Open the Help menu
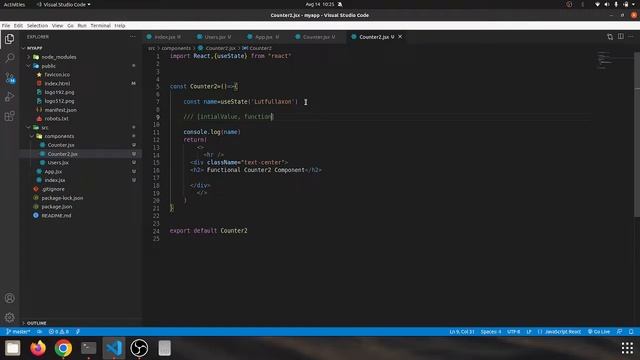Image resolution: width=640 pixels, height=360 pixels. click(x=120, y=25)
